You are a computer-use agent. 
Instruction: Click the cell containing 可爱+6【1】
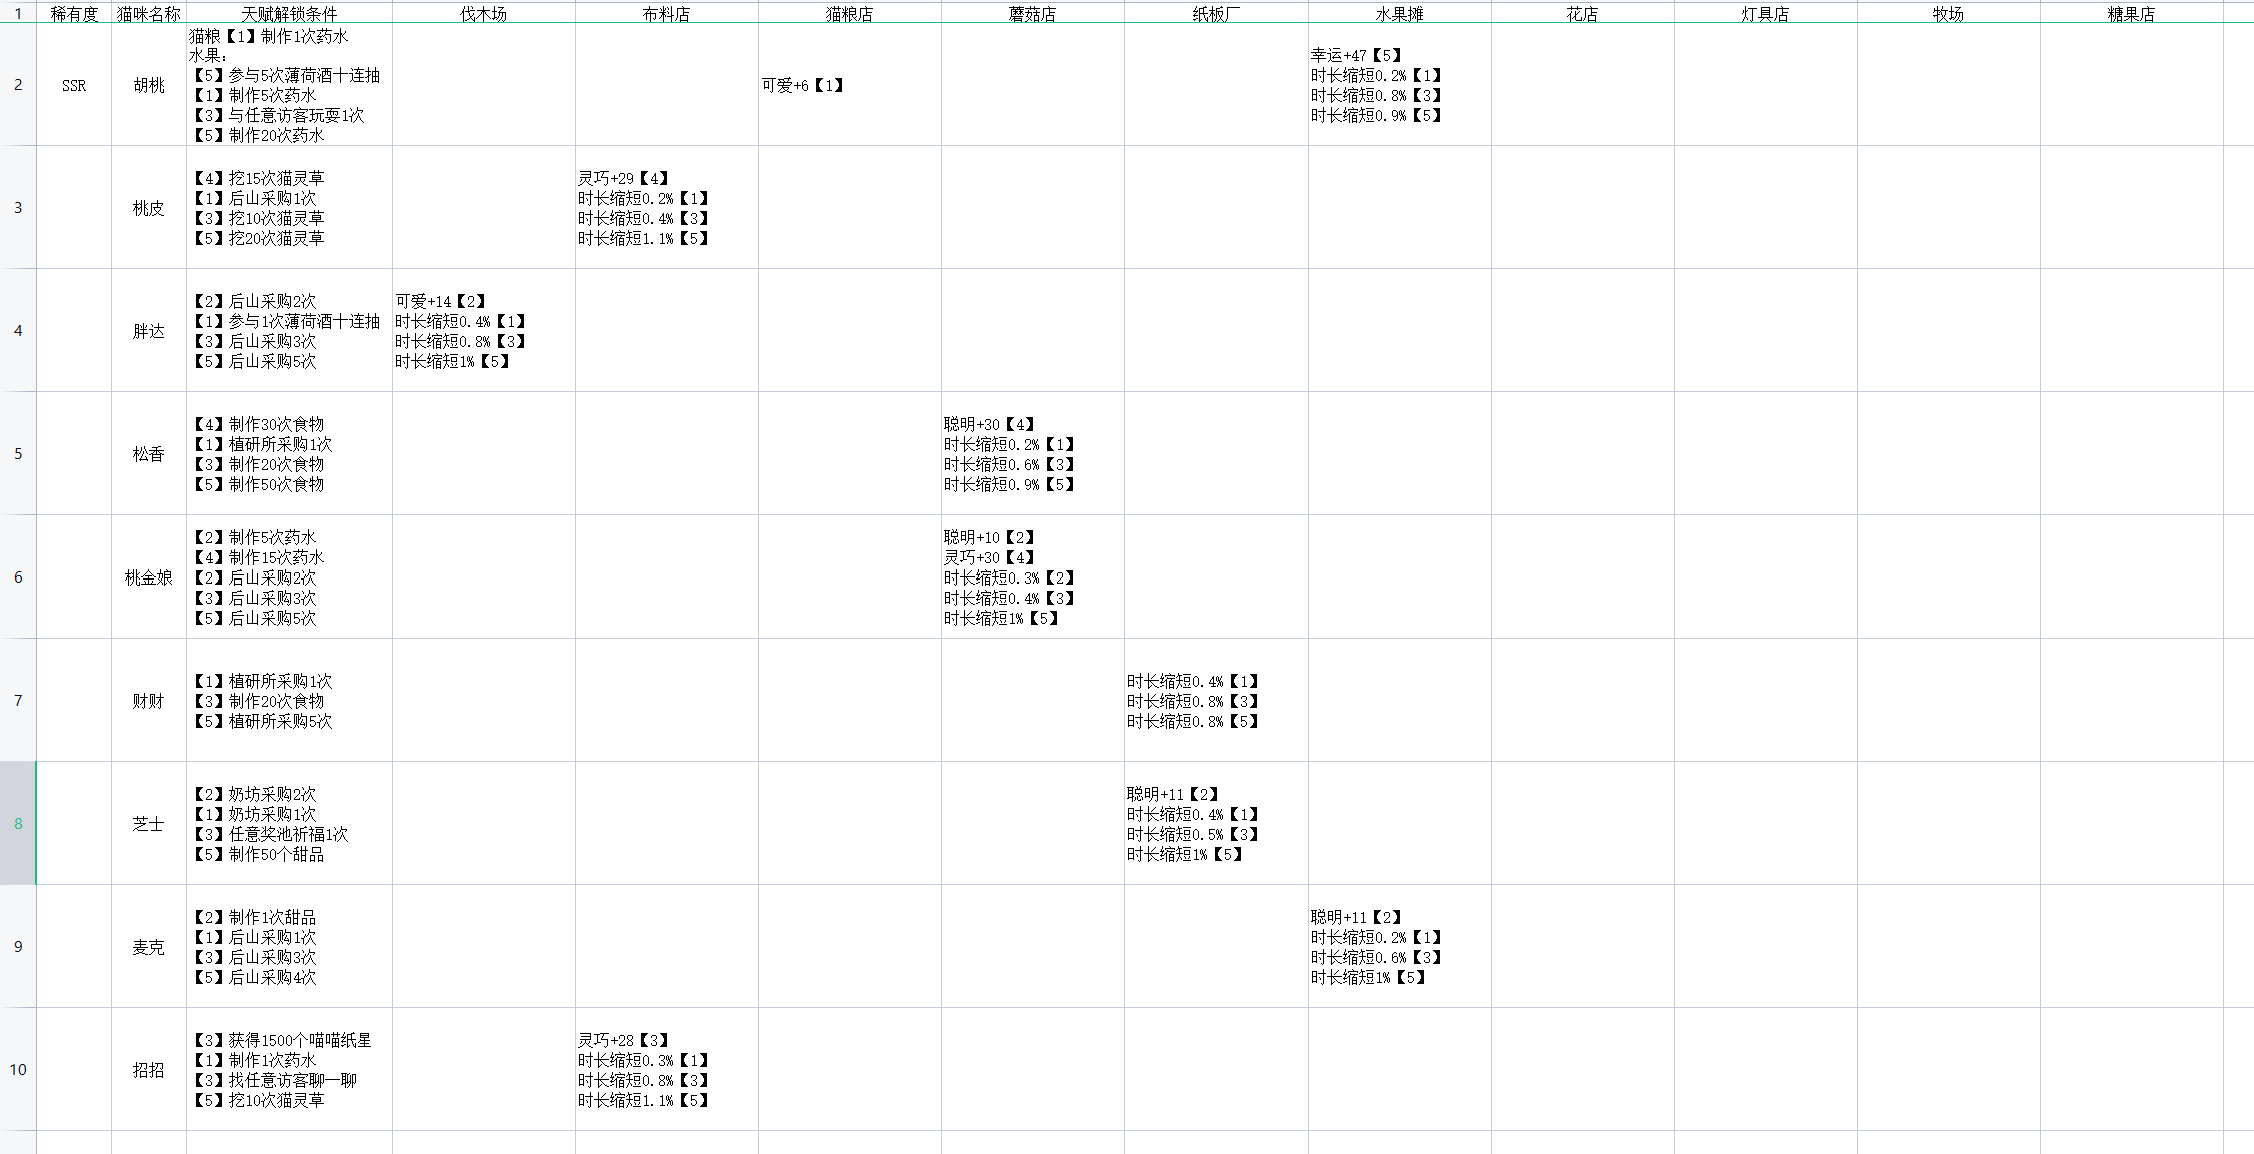click(x=850, y=85)
